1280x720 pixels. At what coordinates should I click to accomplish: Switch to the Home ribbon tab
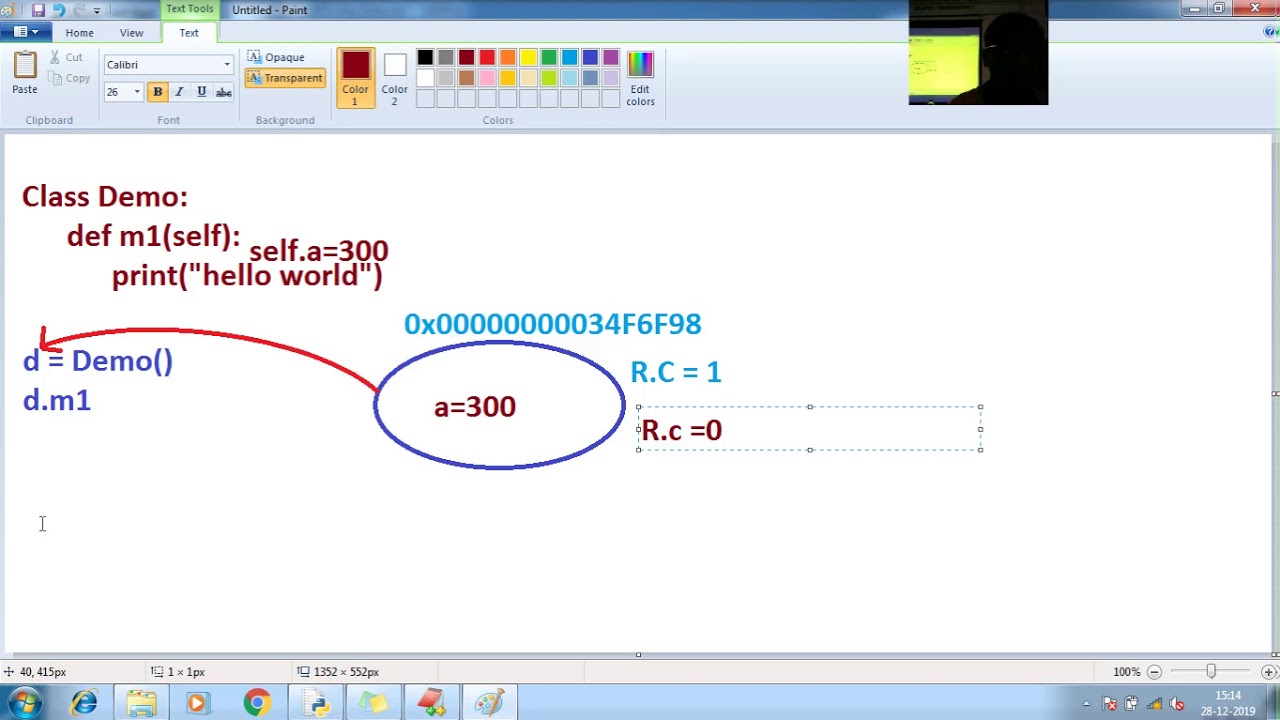click(79, 33)
